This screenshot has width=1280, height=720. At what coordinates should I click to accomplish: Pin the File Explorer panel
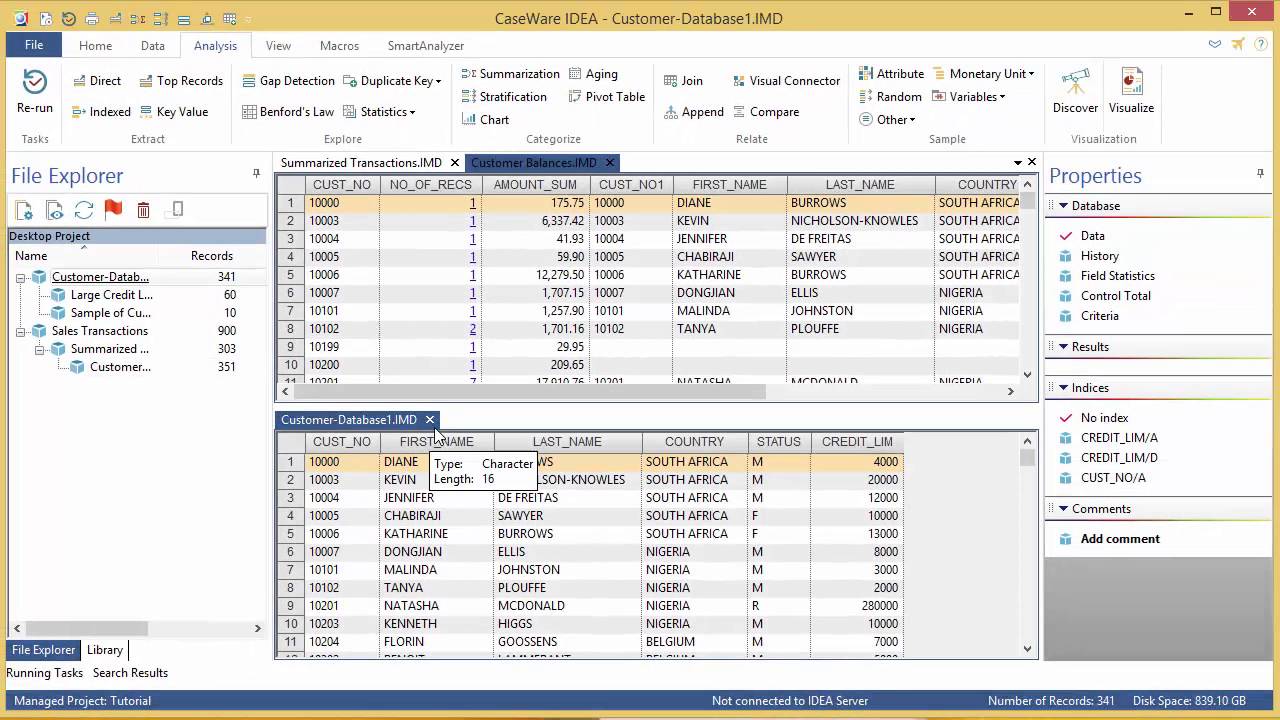click(x=256, y=174)
